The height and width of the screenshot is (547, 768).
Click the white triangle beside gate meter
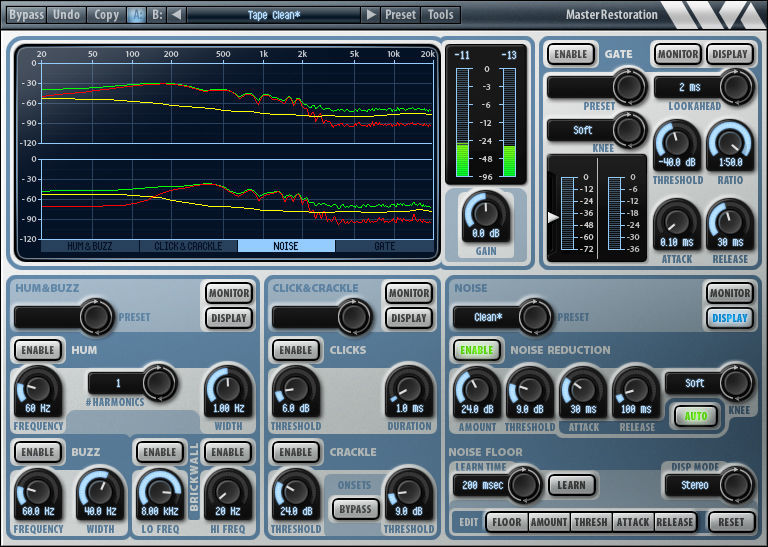pyautogui.click(x=553, y=217)
